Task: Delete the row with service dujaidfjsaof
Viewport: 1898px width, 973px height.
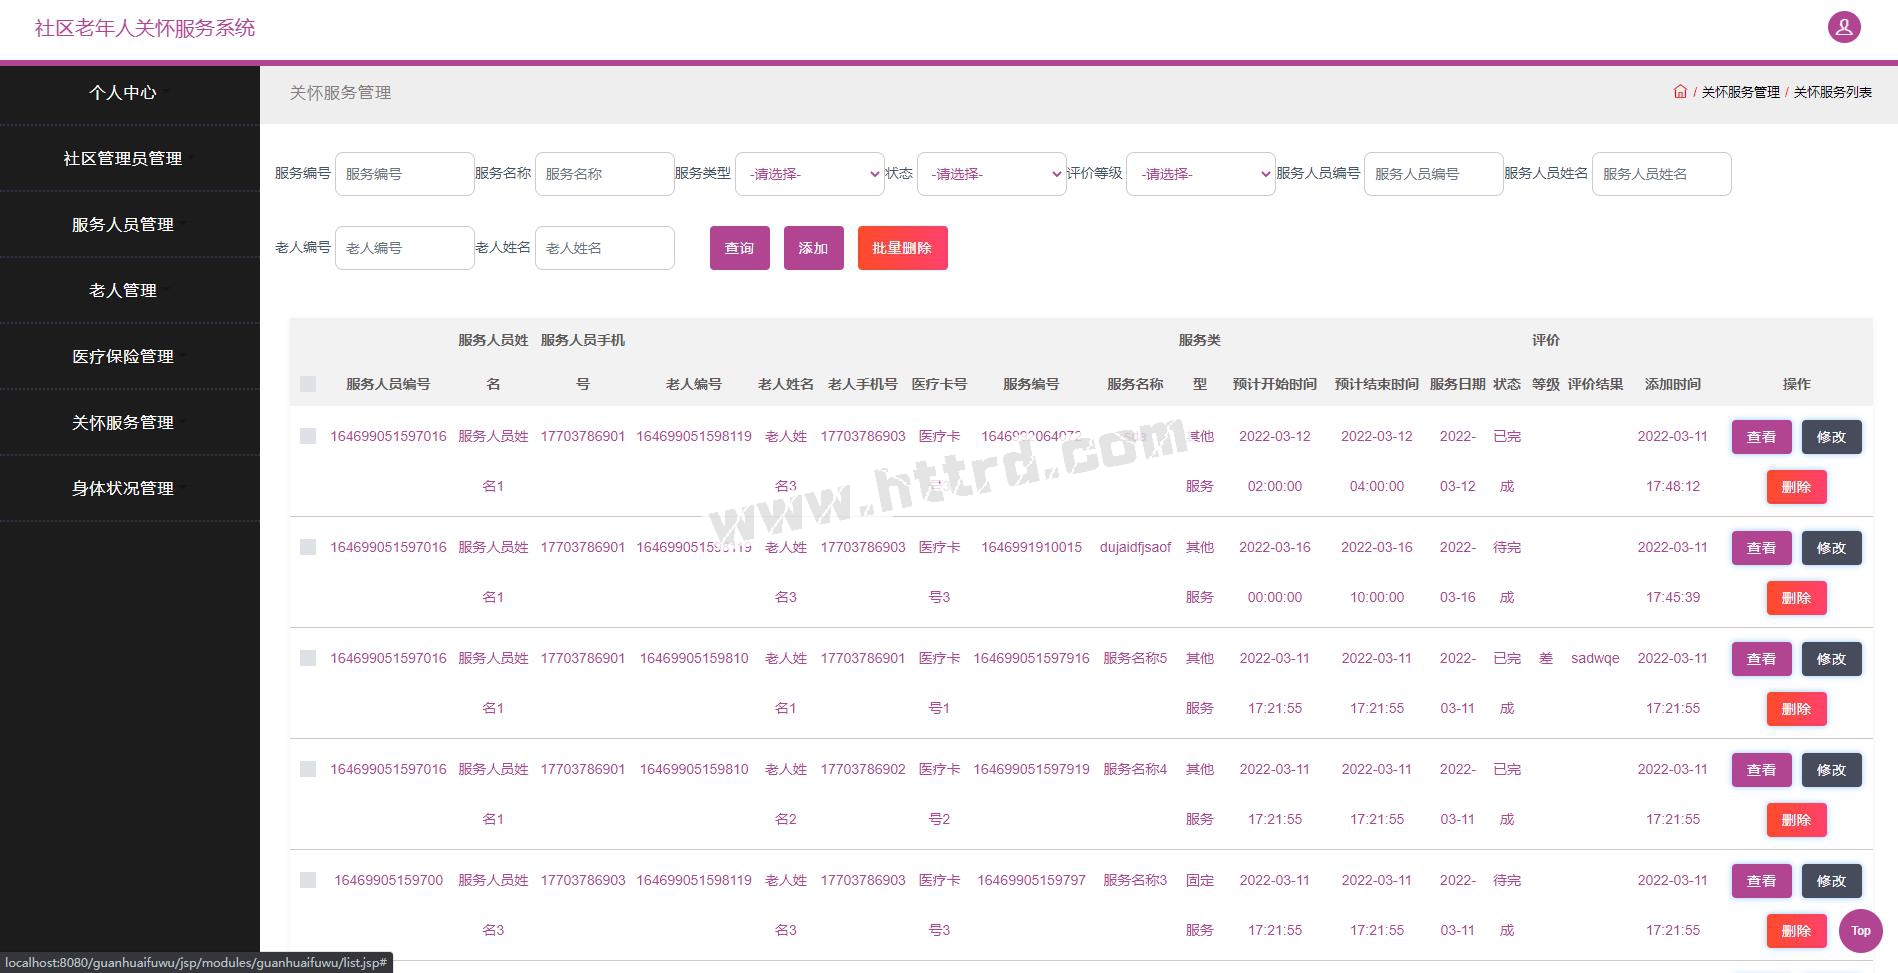Action: tap(1797, 598)
